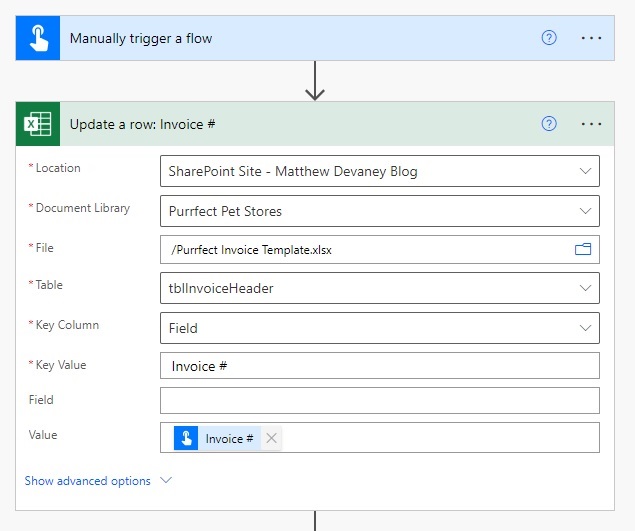Click the empty Field input box

[380, 401]
